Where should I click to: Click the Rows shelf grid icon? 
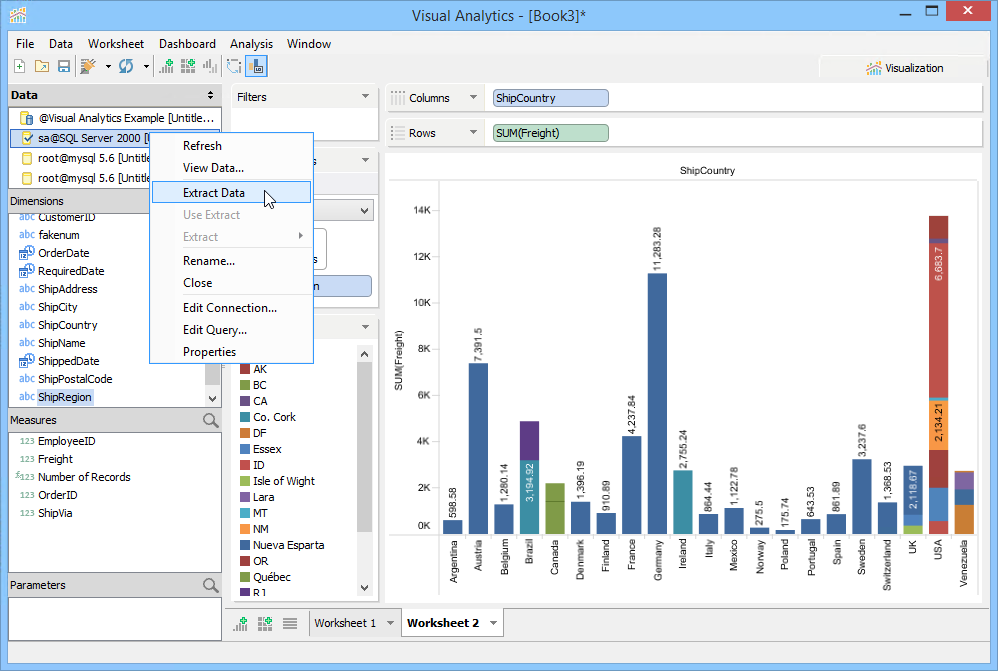tap(398, 133)
